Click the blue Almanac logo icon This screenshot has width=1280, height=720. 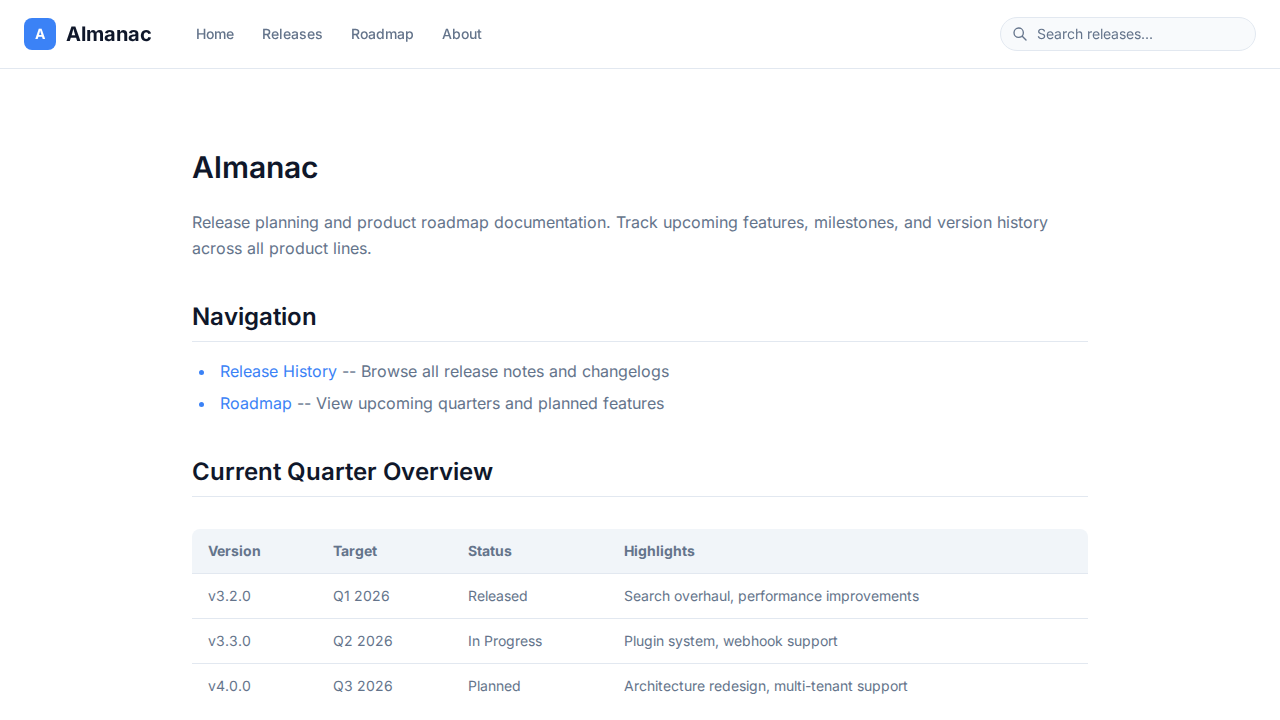point(40,34)
